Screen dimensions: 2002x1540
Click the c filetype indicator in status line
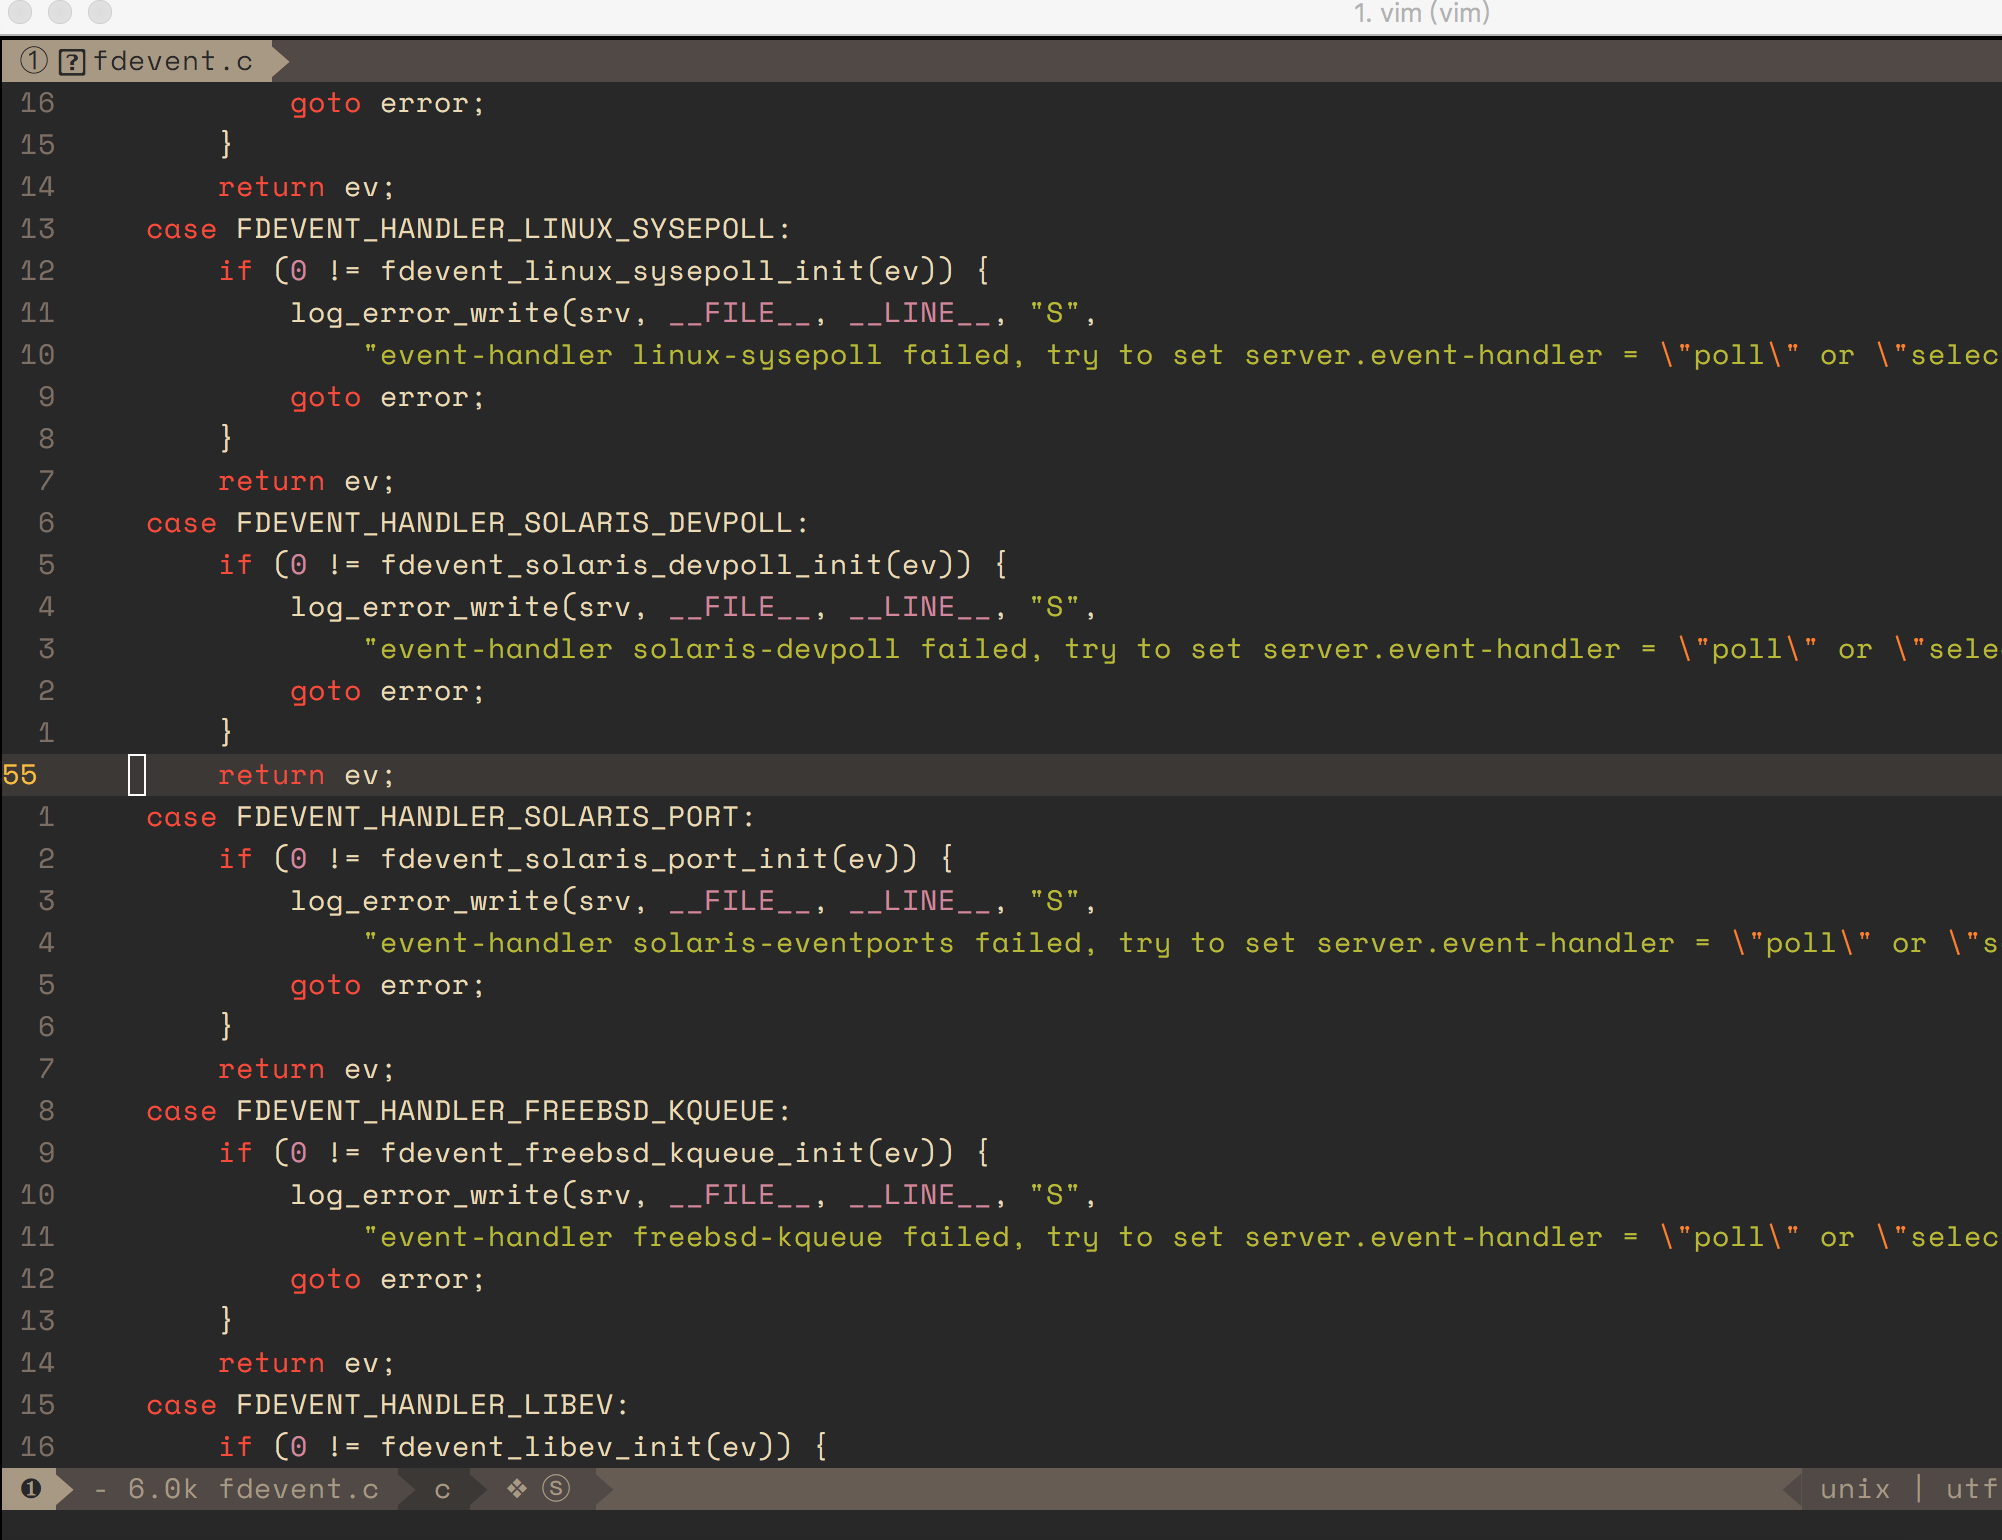pyautogui.click(x=442, y=1490)
